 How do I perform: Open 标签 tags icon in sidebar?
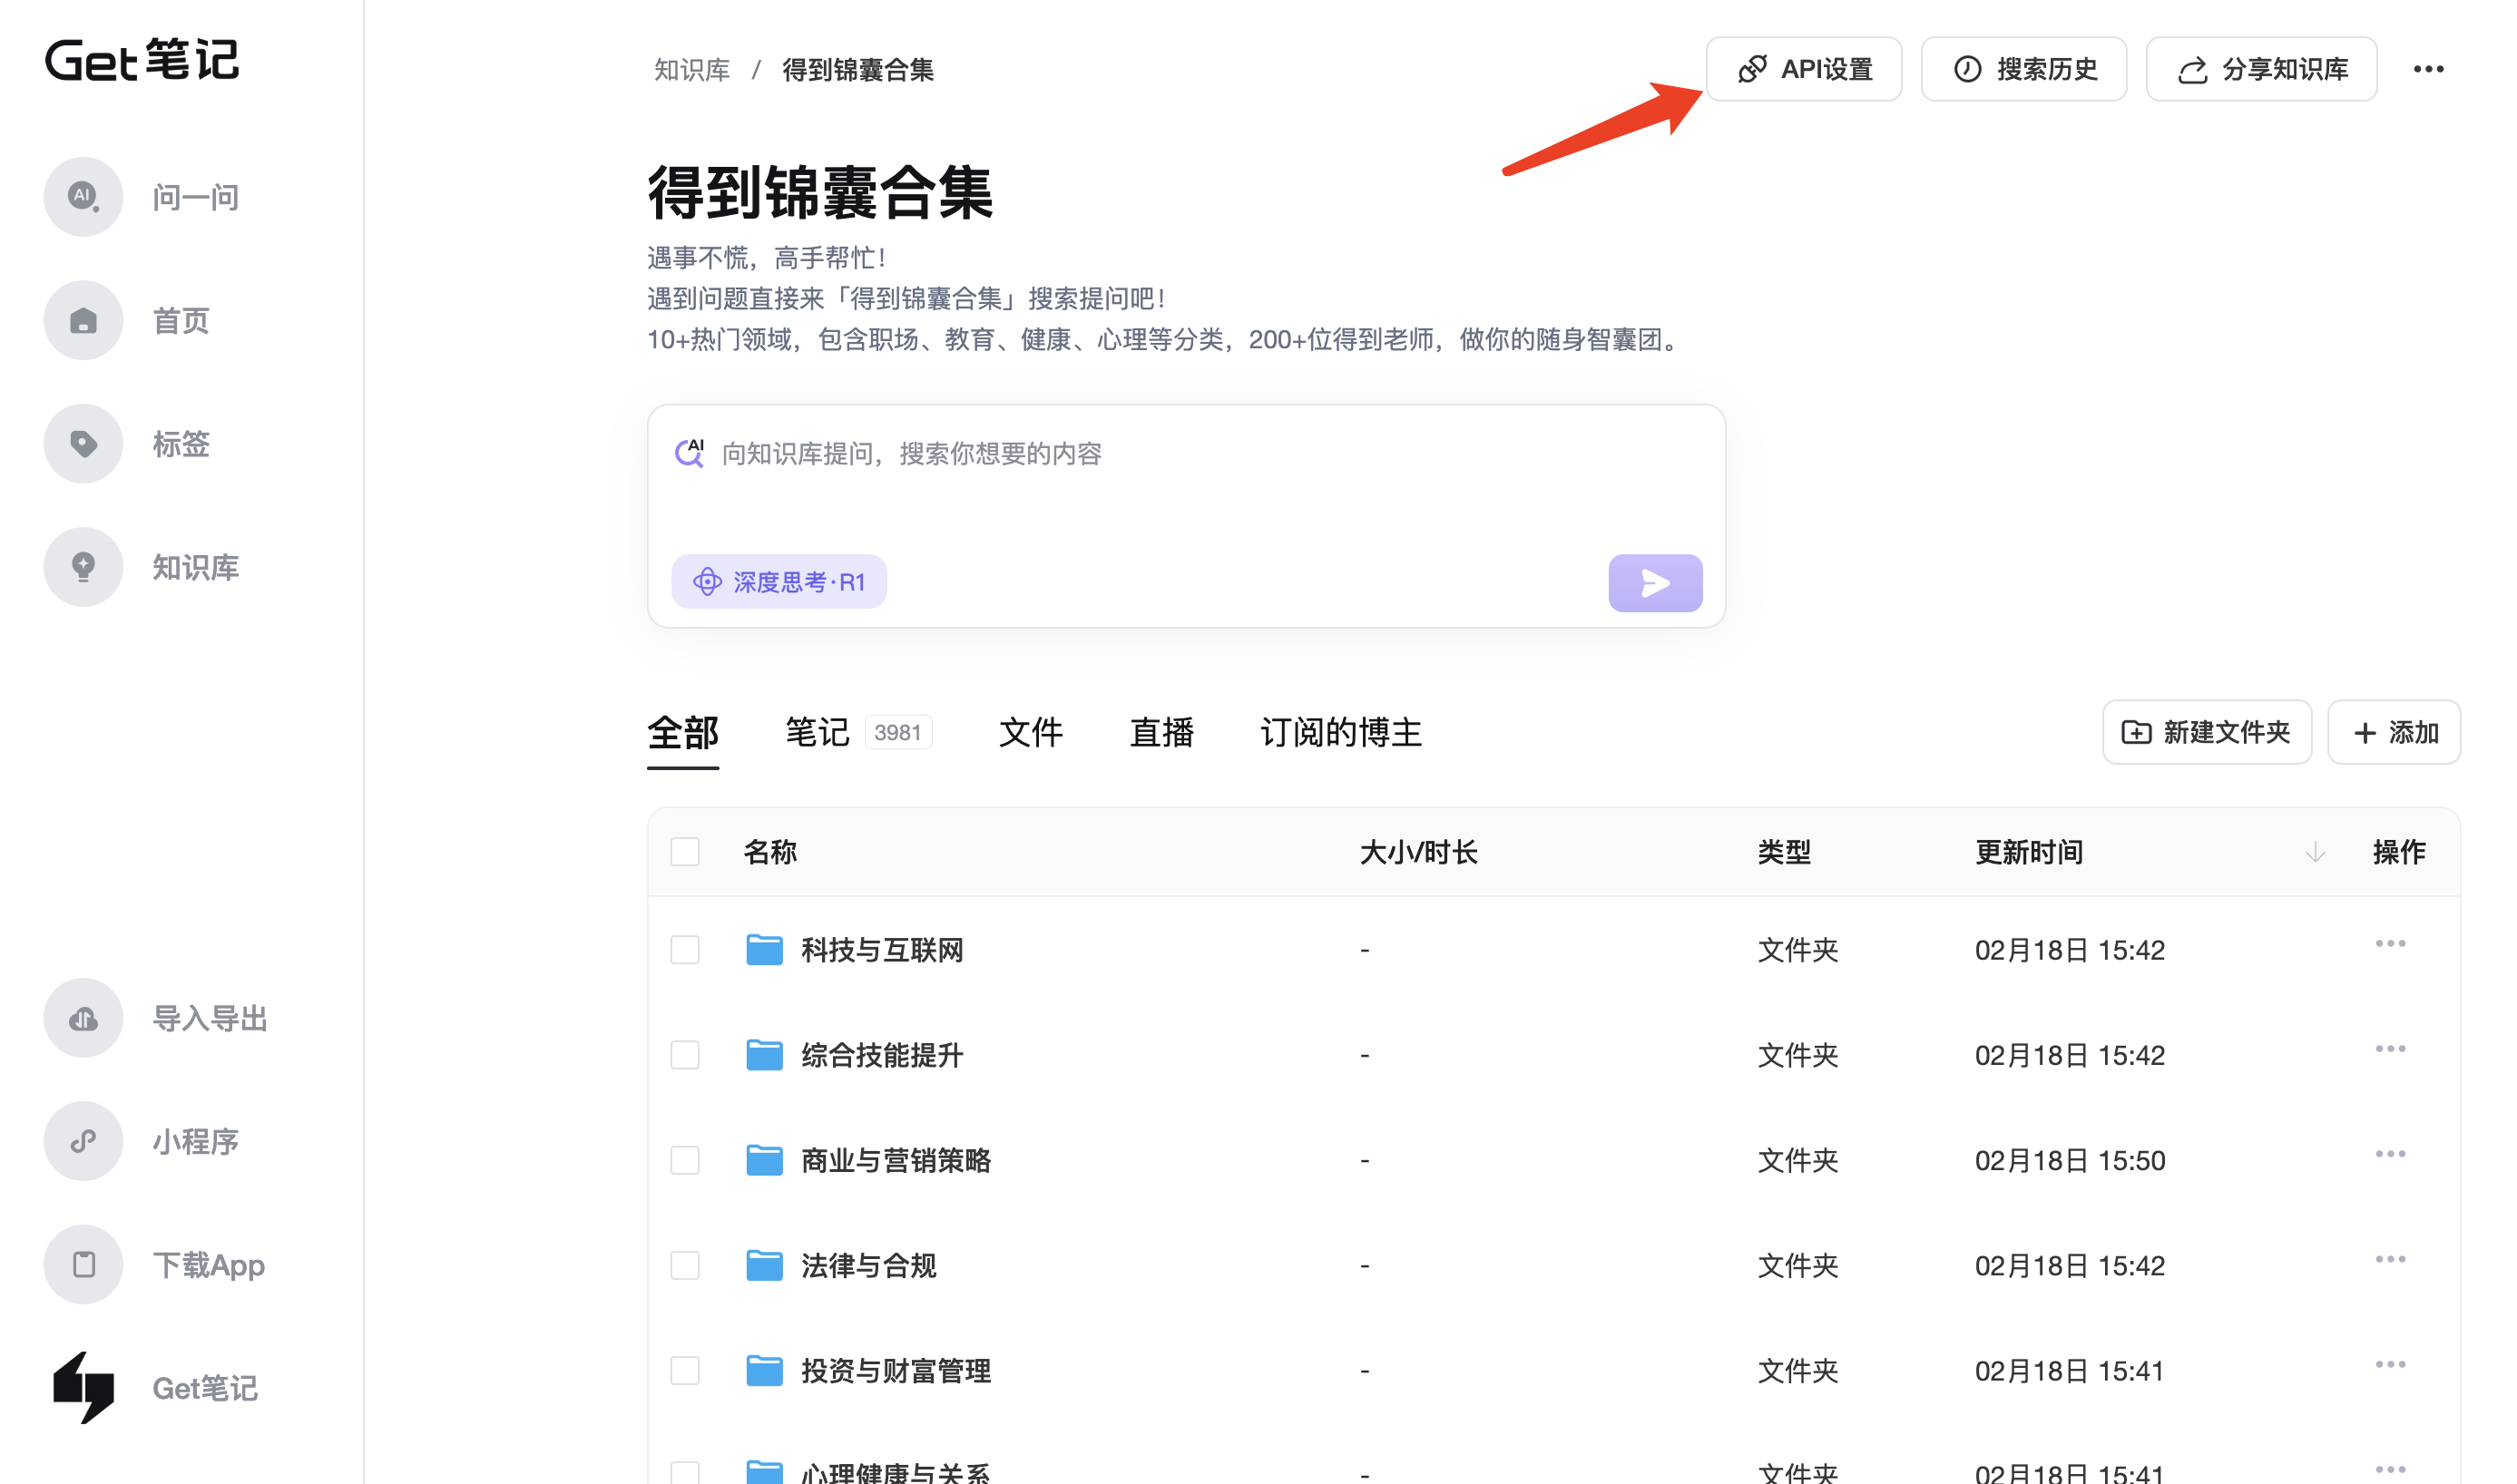point(83,444)
